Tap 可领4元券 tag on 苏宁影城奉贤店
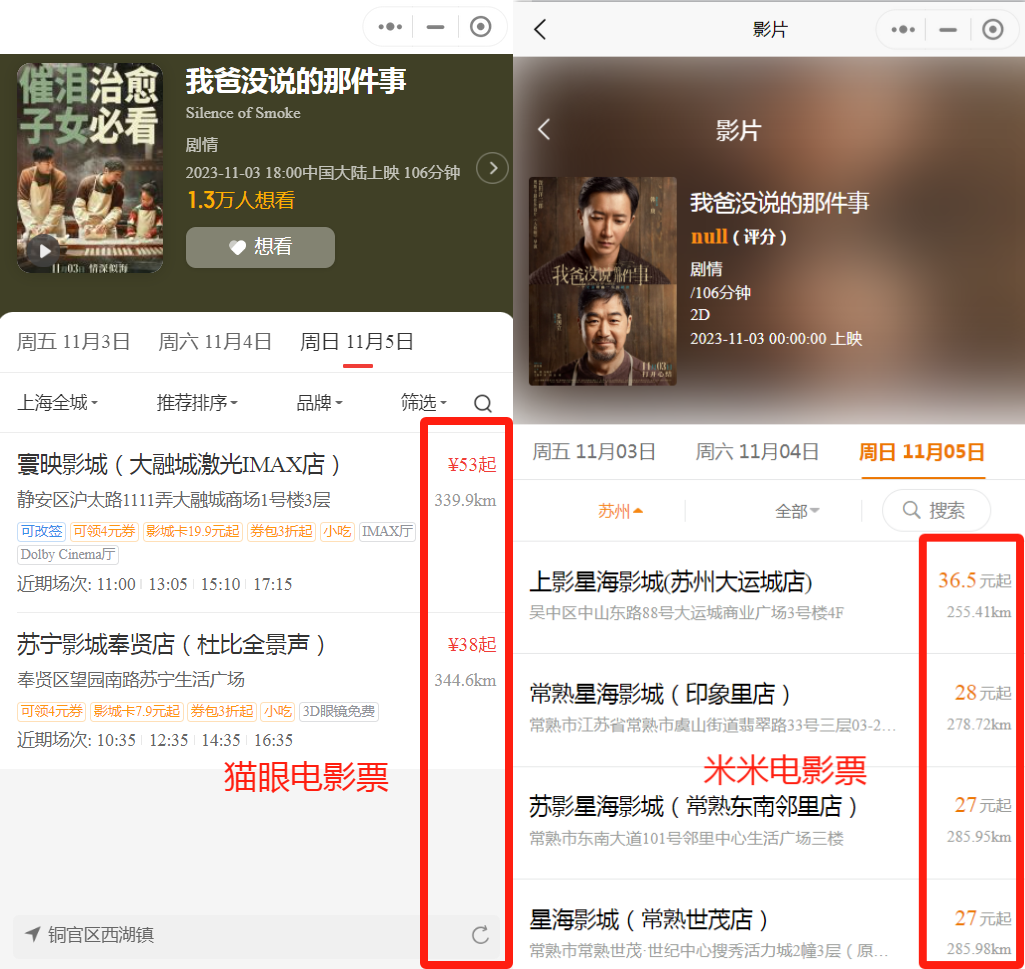The image size is (1025, 969). click(x=52, y=711)
